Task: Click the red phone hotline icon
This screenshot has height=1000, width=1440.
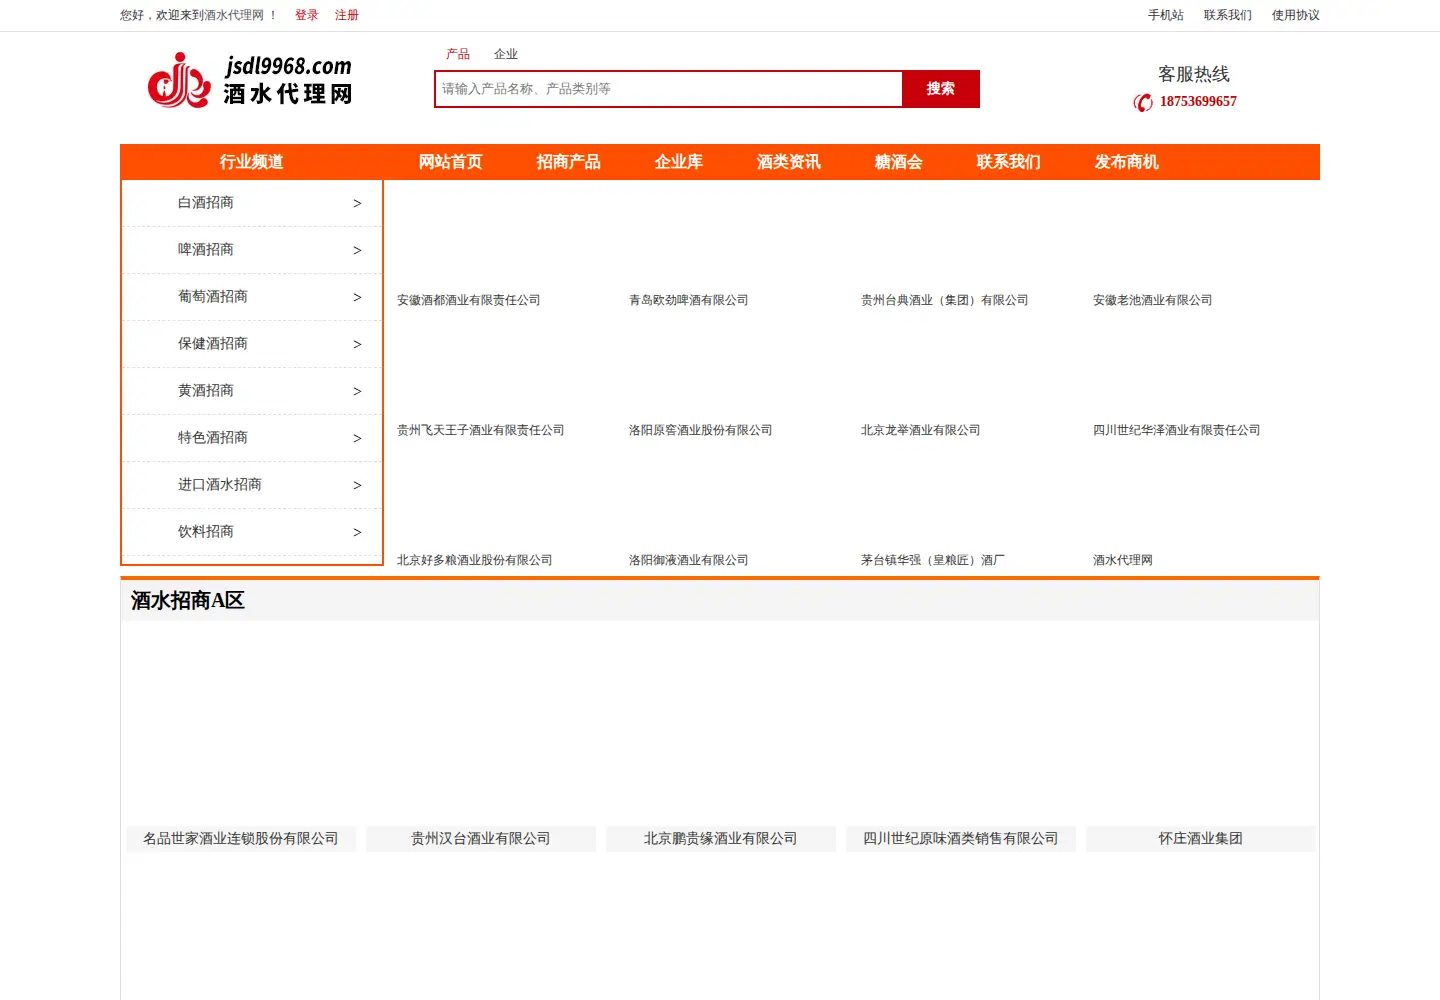Action: [x=1143, y=102]
